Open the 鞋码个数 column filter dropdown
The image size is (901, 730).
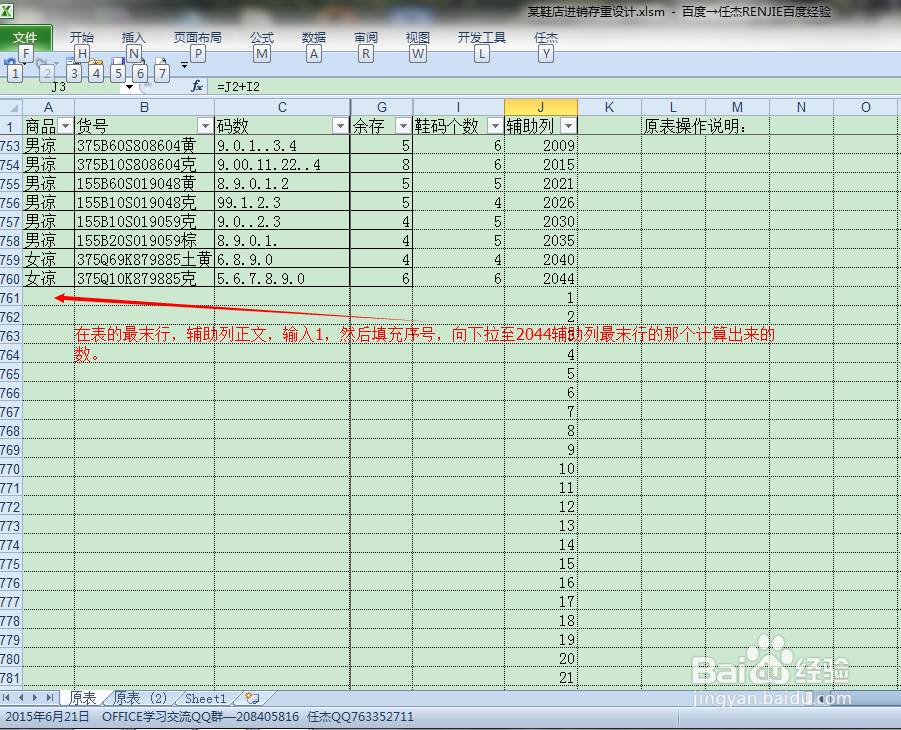point(495,126)
